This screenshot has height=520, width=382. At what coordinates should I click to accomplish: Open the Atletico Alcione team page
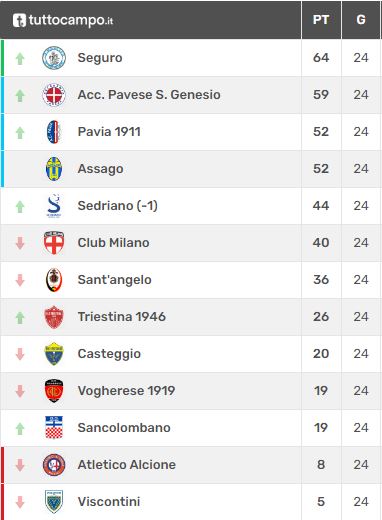tap(127, 465)
